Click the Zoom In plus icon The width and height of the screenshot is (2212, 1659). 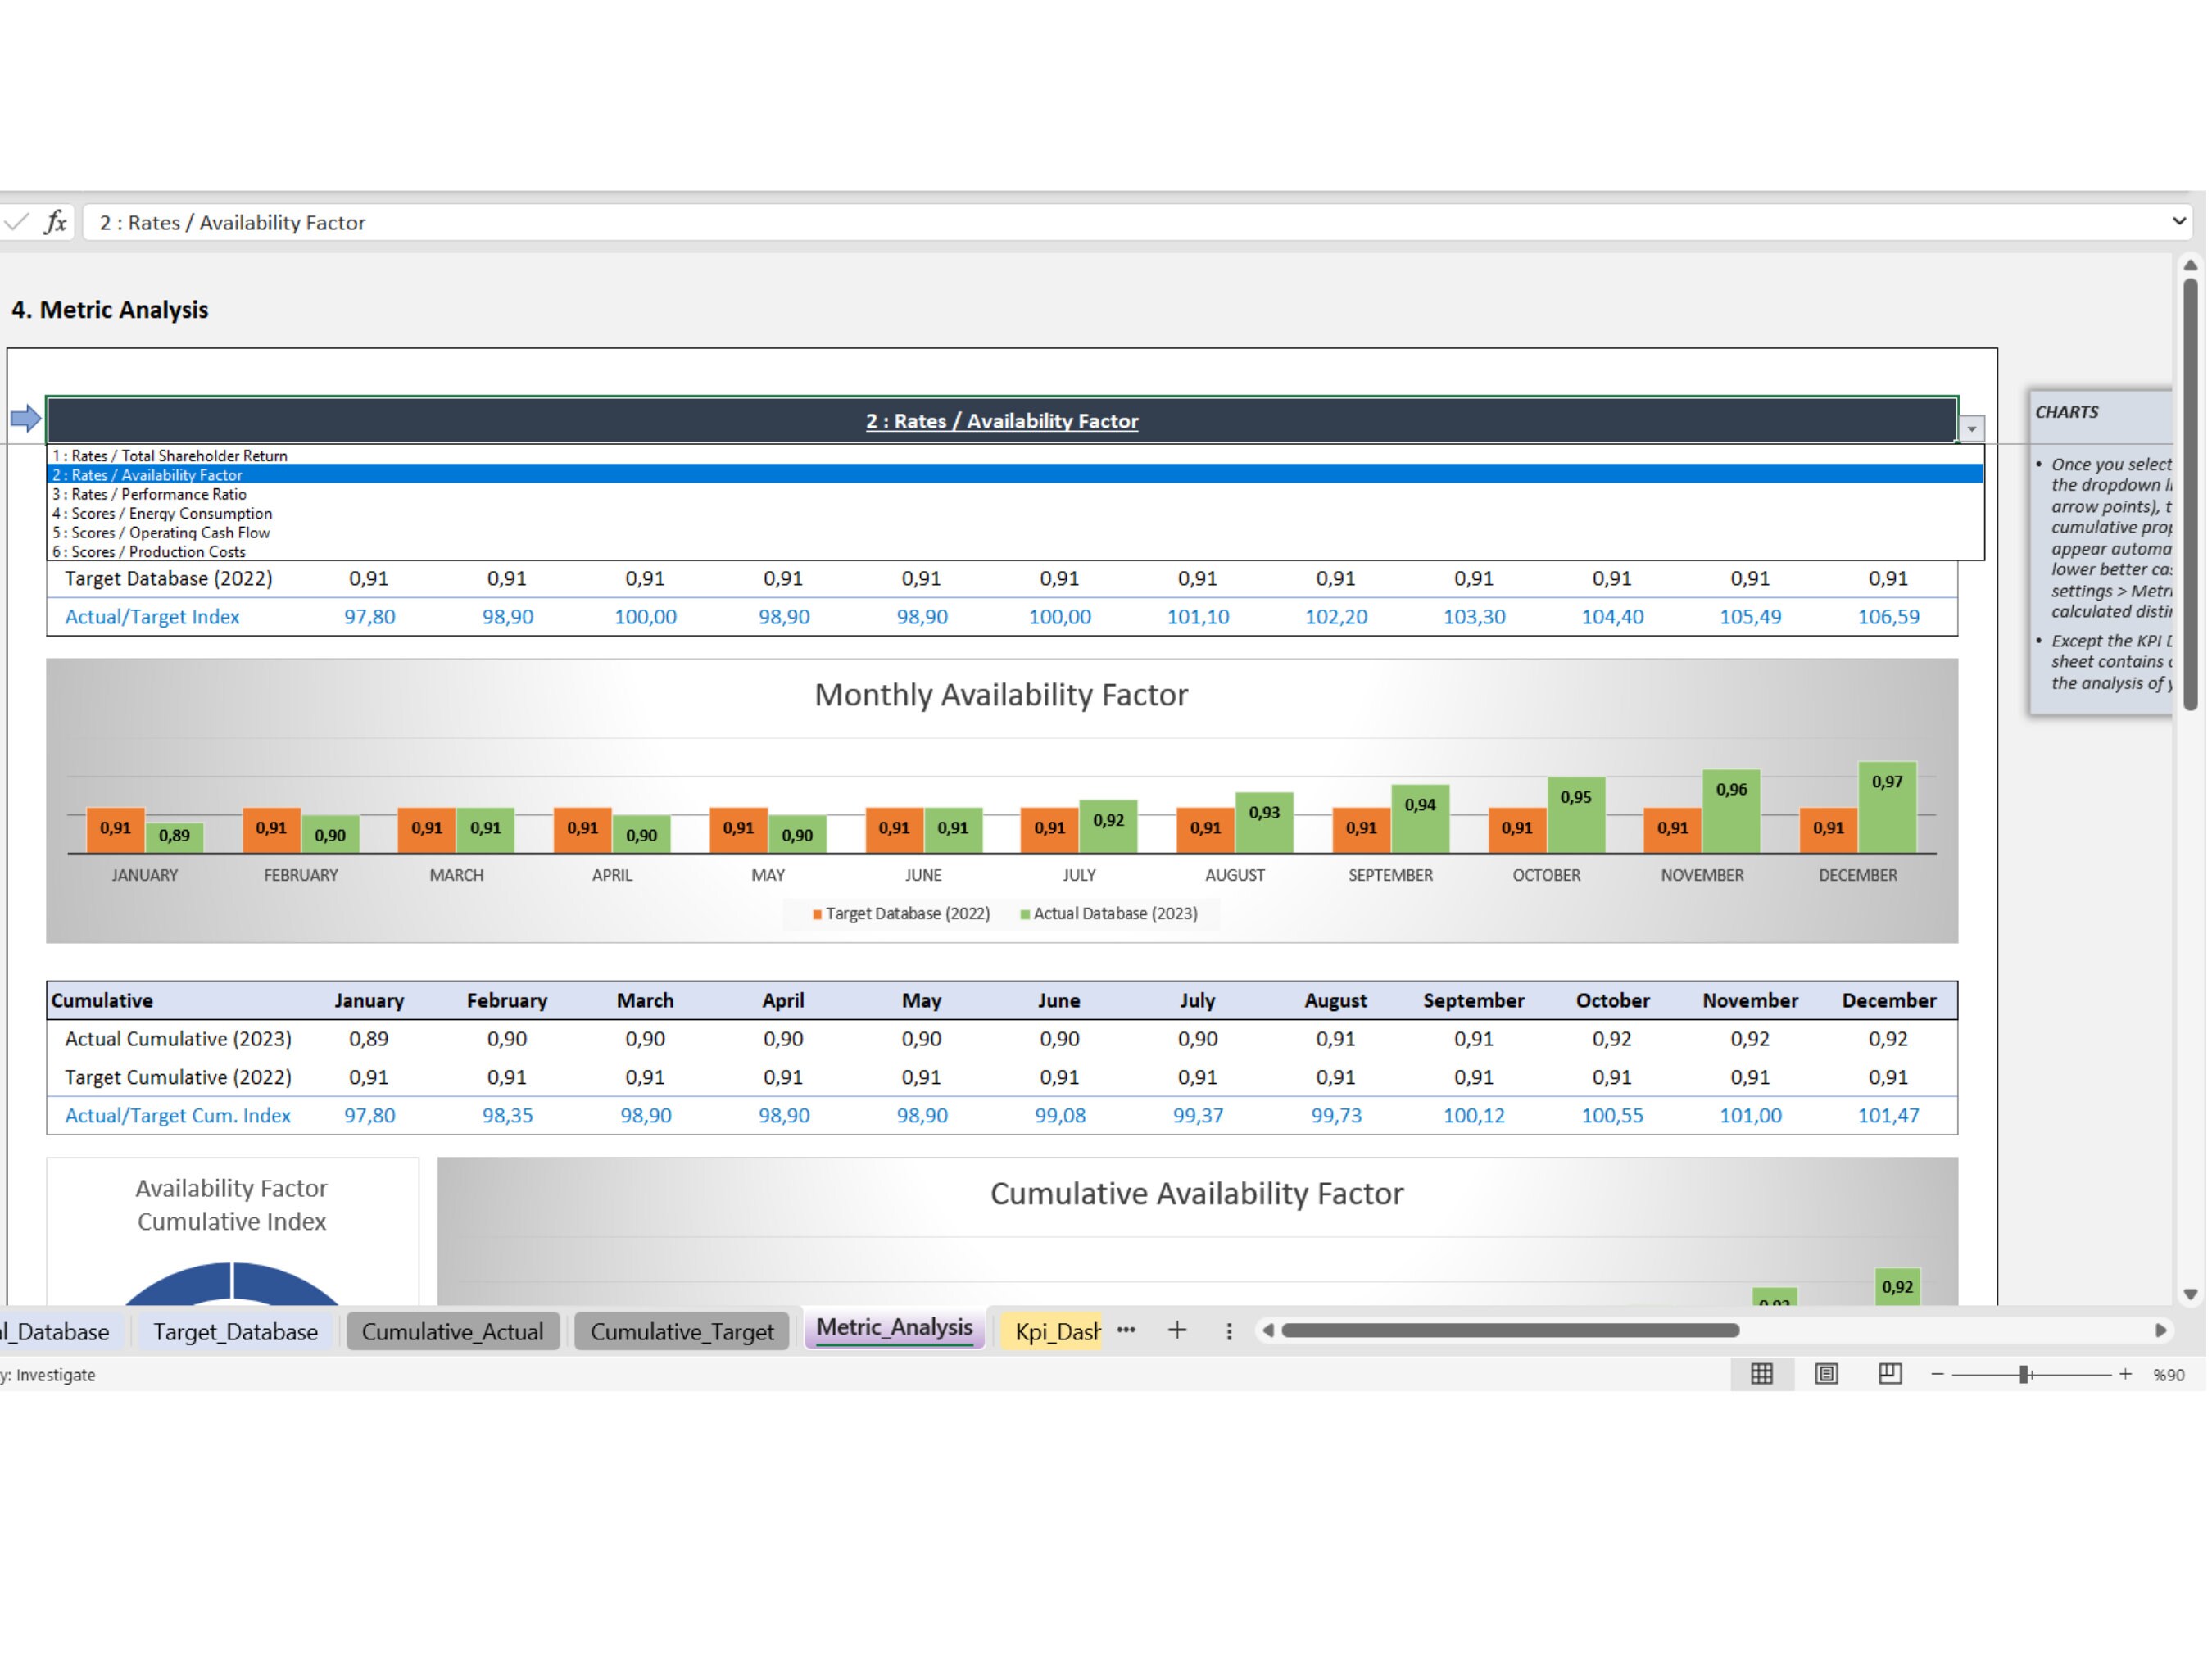[2126, 1374]
